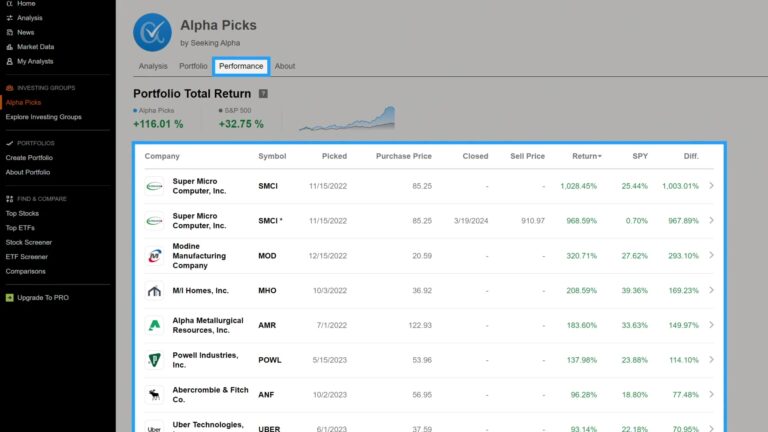Open Stock Screener
This screenshot has width=768, height=432.
click(x=28, y=242)
